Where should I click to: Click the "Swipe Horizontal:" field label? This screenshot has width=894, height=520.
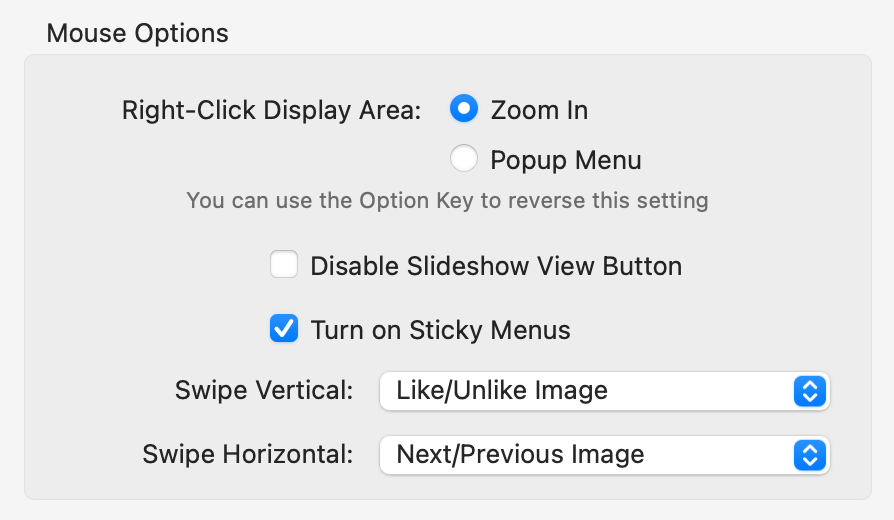(x=248, y=455)
